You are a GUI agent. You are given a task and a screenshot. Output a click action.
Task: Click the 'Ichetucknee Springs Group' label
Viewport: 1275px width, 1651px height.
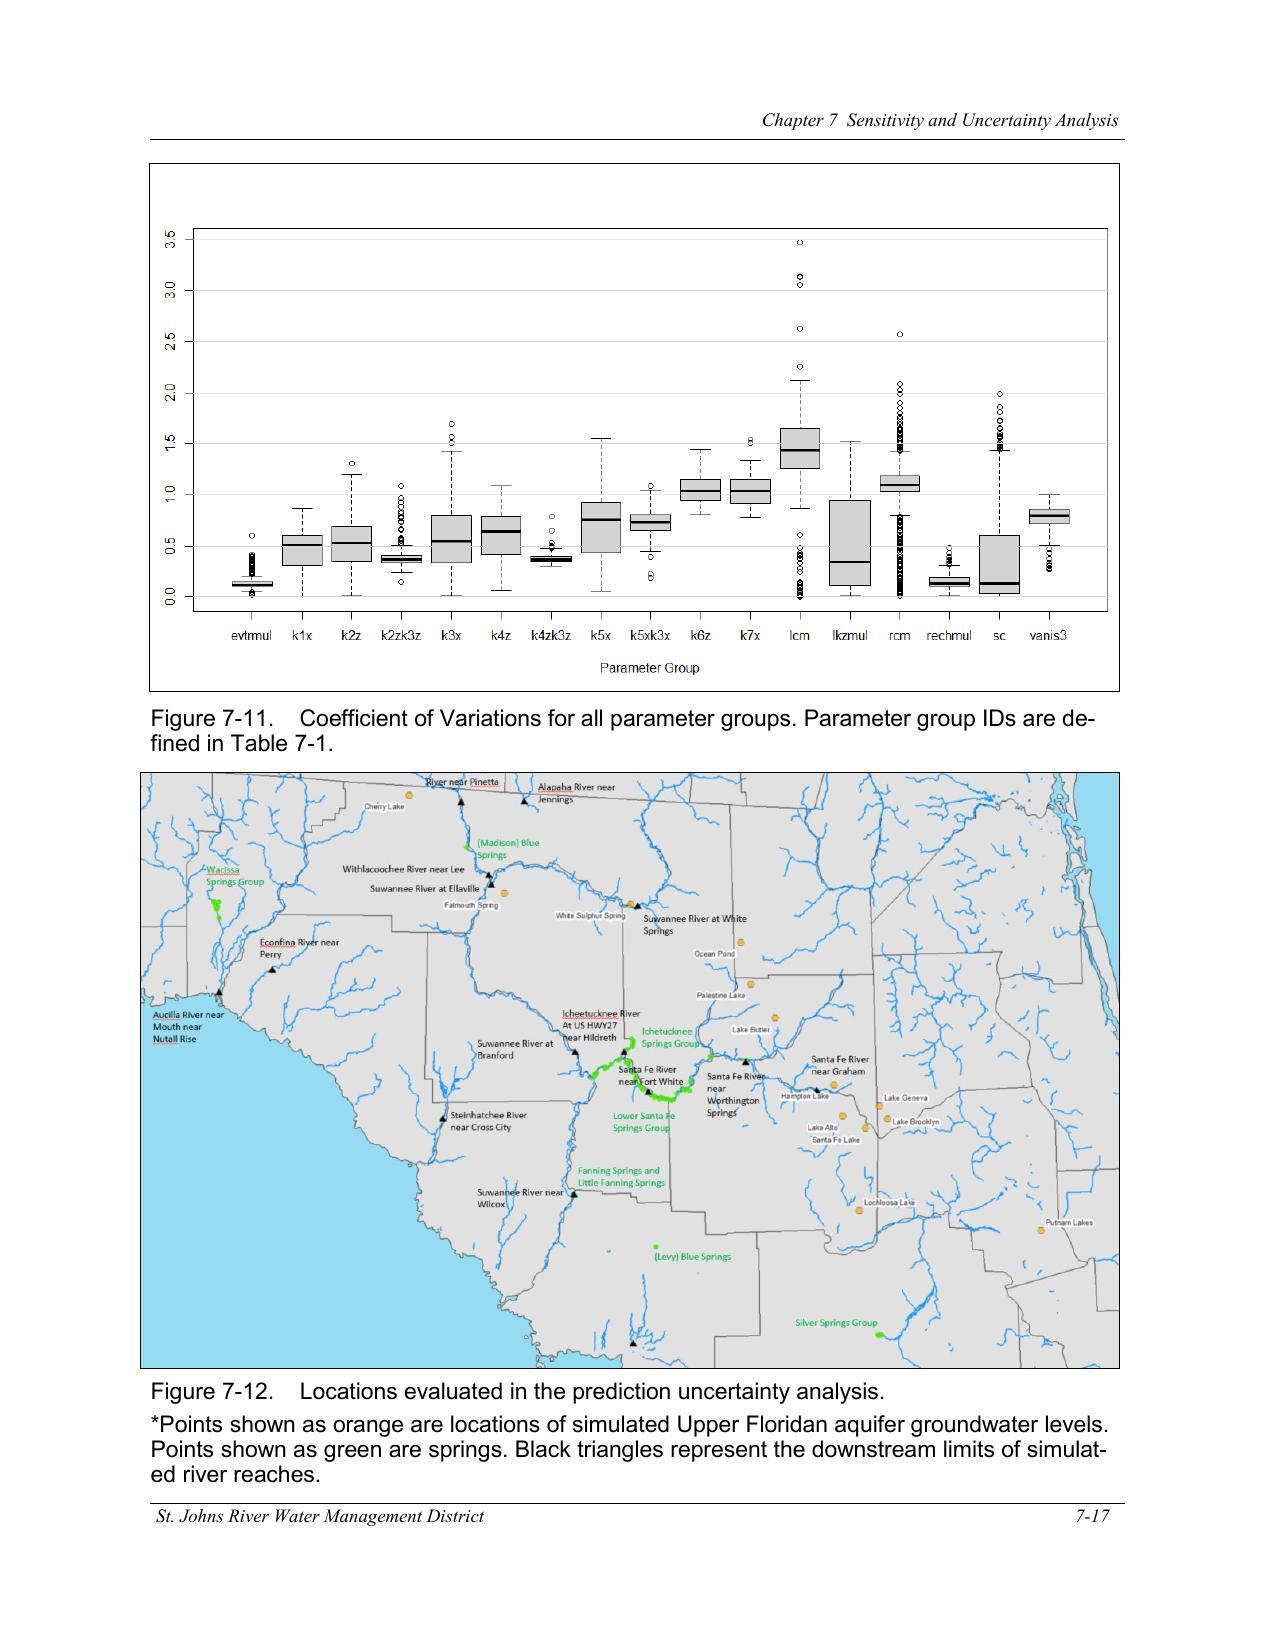click(x=670, y=1037)
